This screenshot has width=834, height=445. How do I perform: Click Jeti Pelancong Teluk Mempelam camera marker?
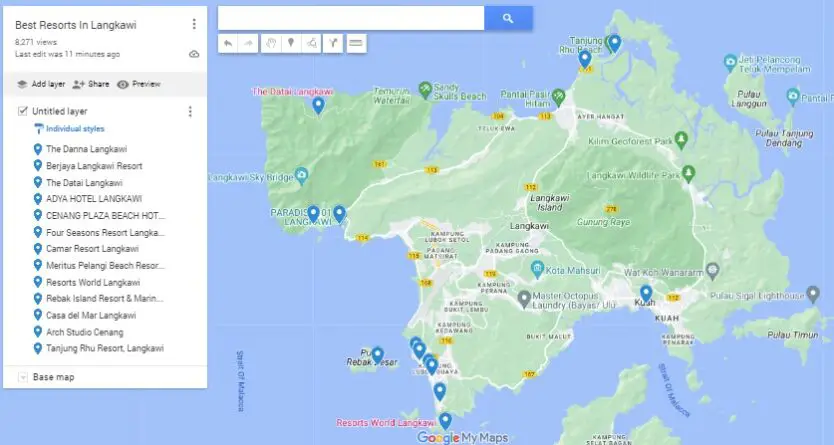point(731,62)
